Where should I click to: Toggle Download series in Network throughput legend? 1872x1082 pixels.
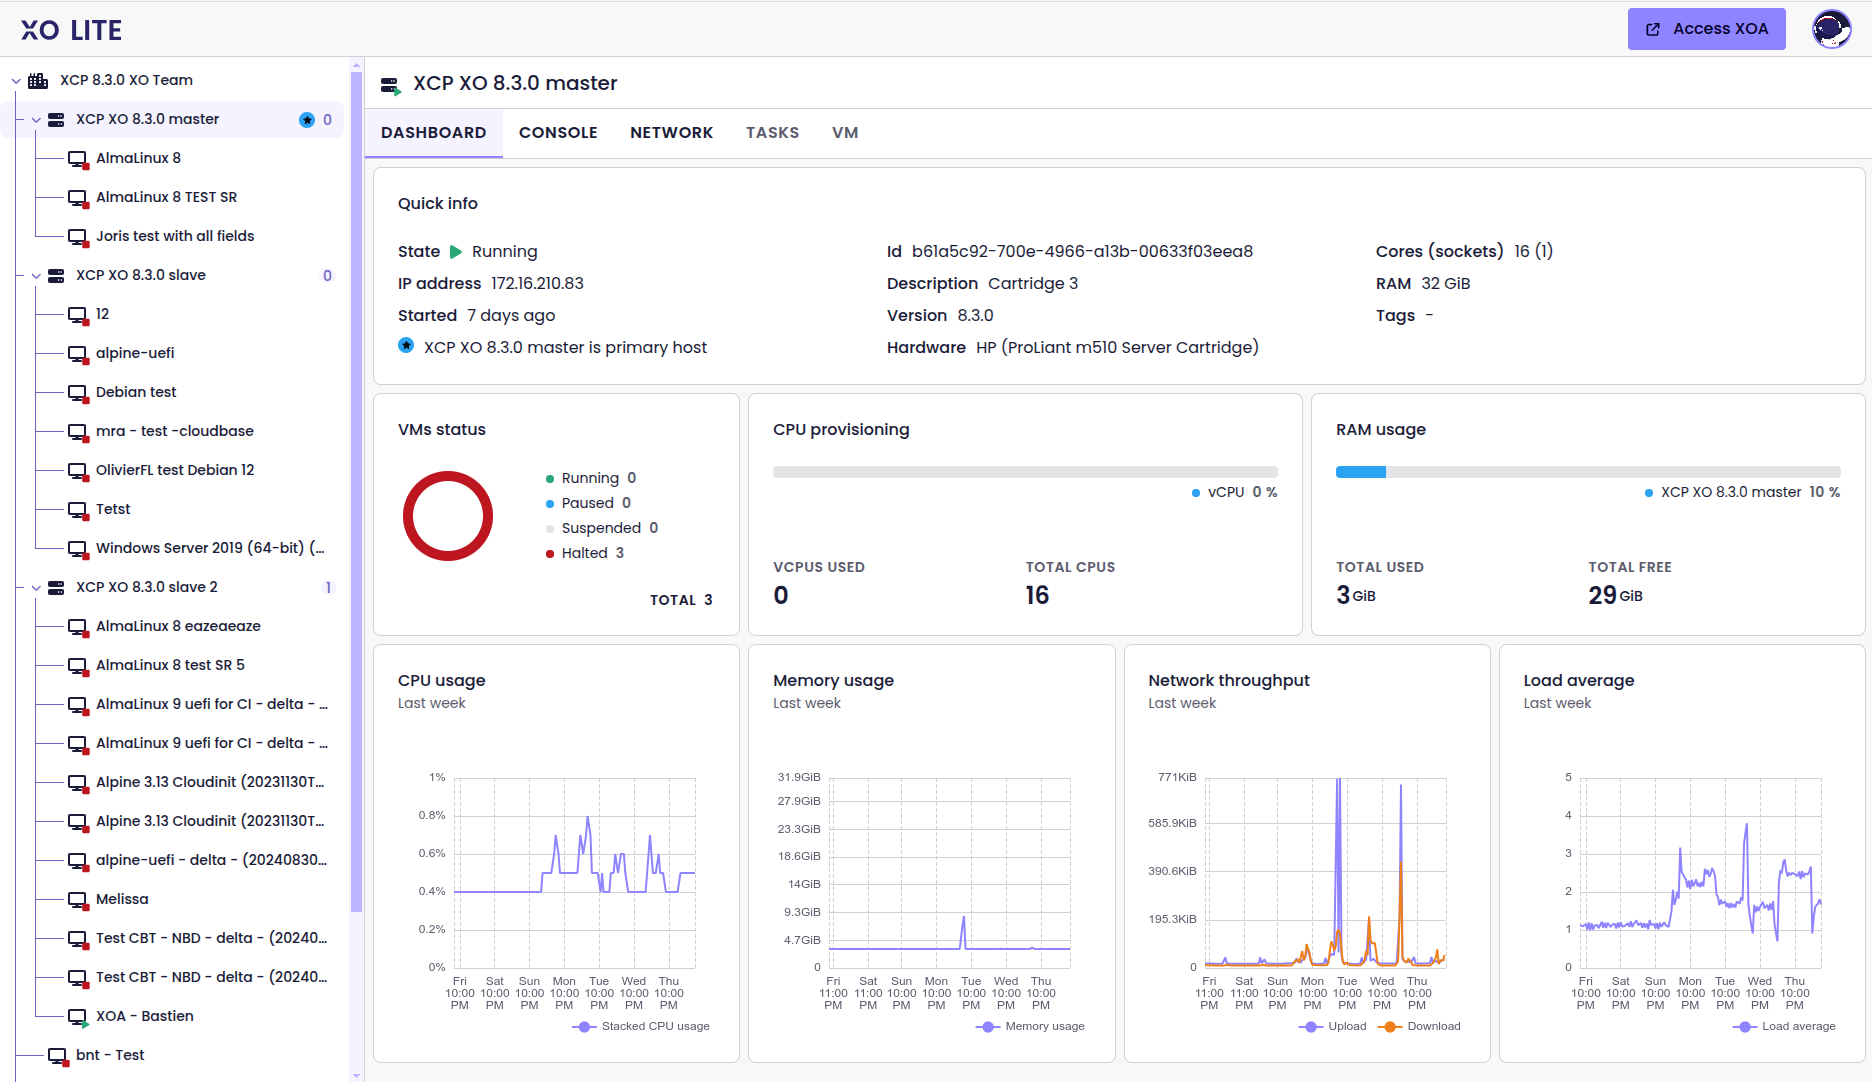tap(1419, 1026)
